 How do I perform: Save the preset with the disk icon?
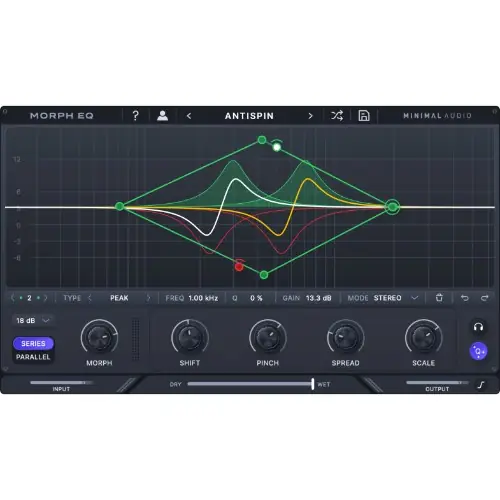[364, 116]
